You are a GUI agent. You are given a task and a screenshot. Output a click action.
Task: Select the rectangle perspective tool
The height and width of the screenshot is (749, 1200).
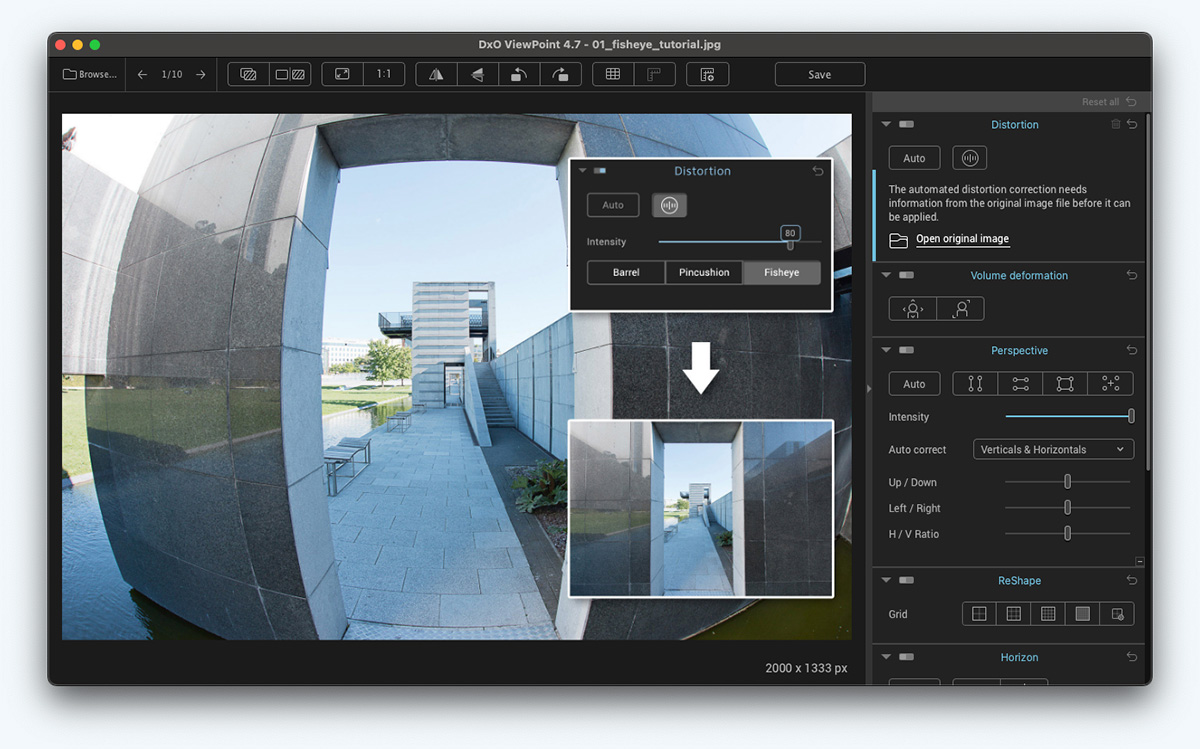pos(1065,384)
